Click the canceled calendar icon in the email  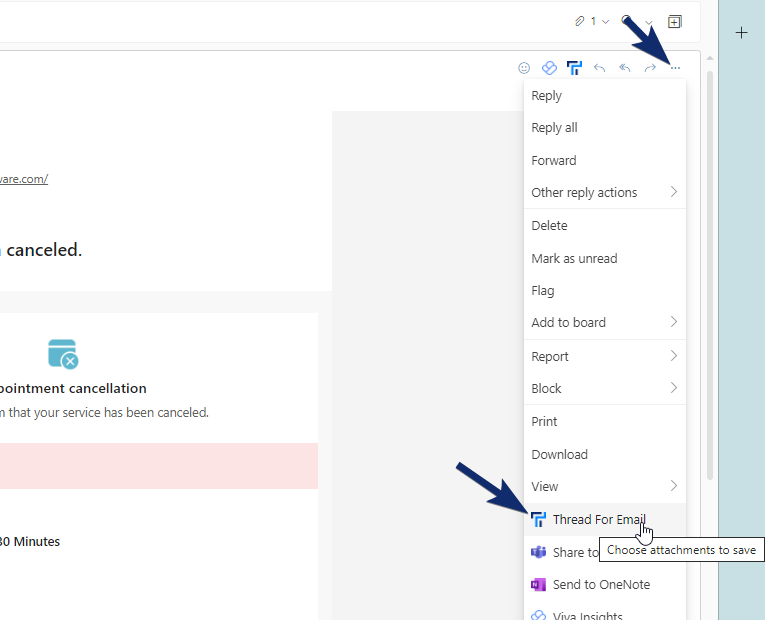(x=63, y=354)
